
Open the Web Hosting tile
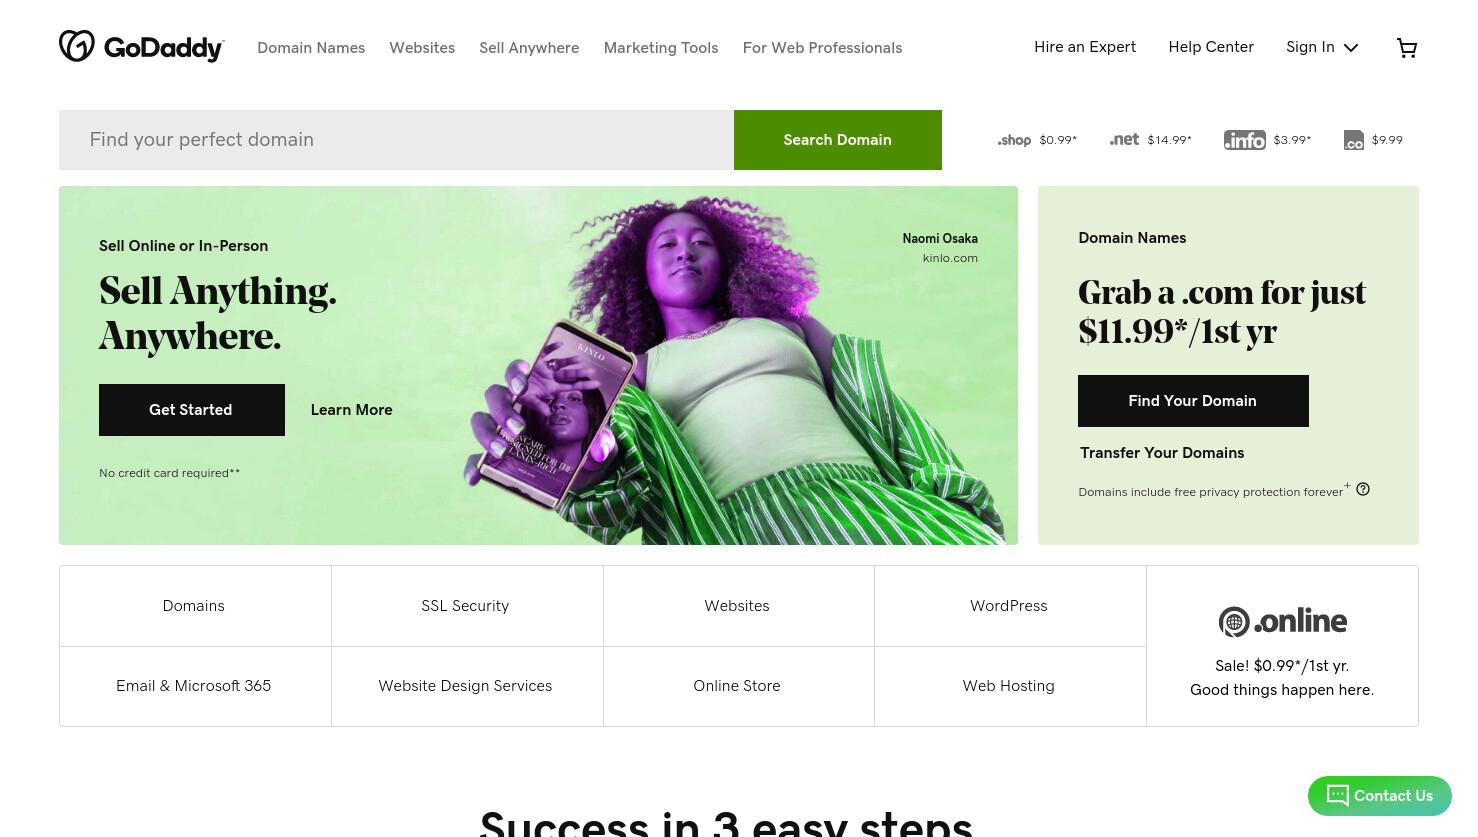[x=1010, y=686]
